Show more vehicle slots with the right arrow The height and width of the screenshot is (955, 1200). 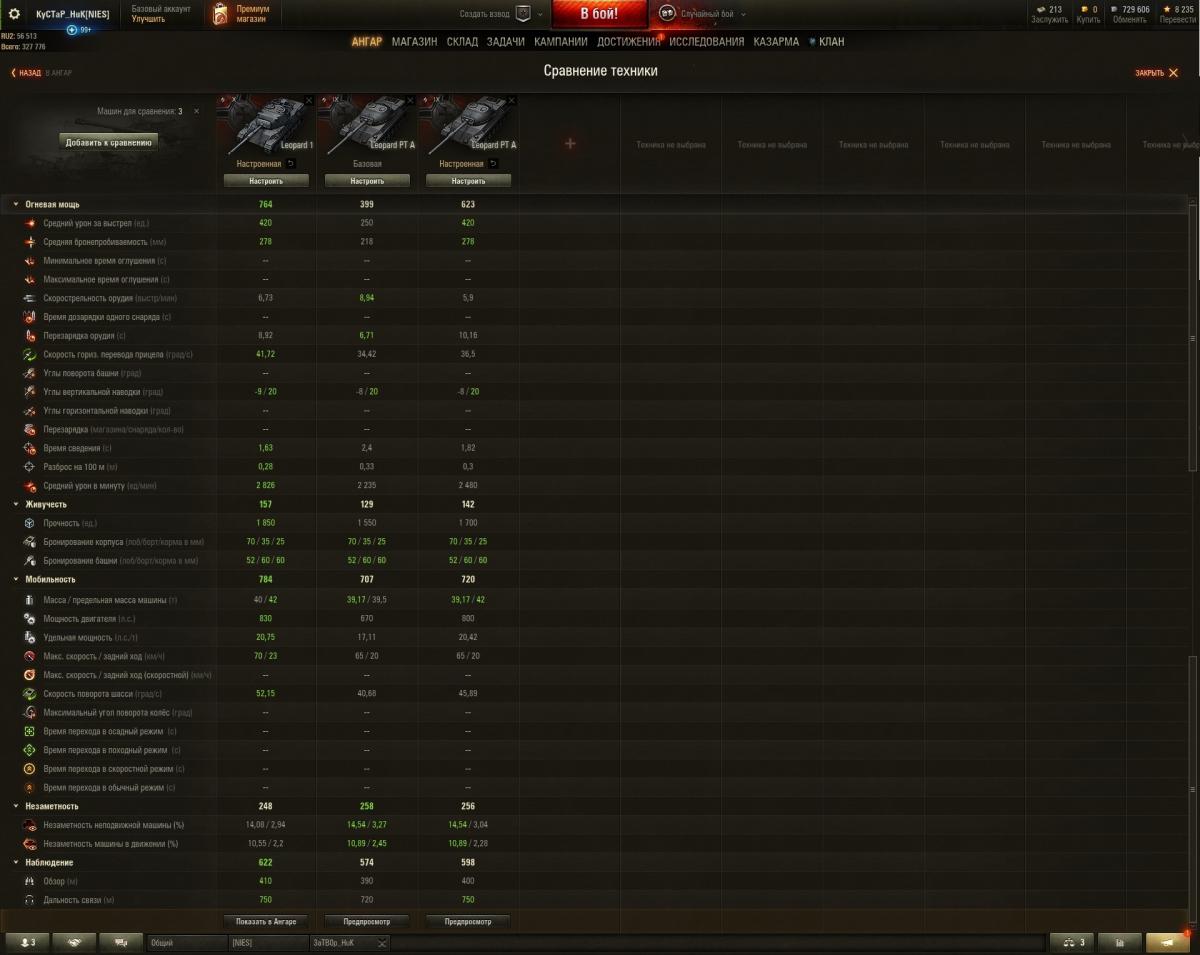pyautogui.click(x=1188, y=143)
